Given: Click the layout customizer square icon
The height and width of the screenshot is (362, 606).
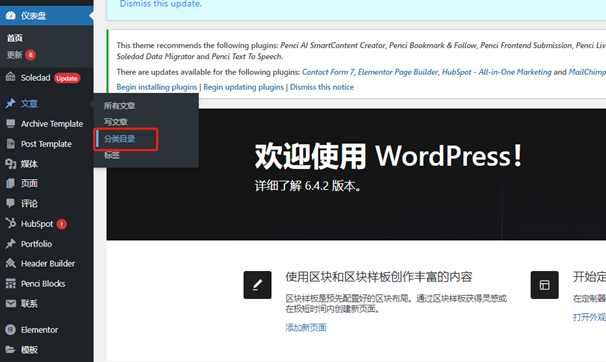Looking at the screenshot, I should coord(545,285).
